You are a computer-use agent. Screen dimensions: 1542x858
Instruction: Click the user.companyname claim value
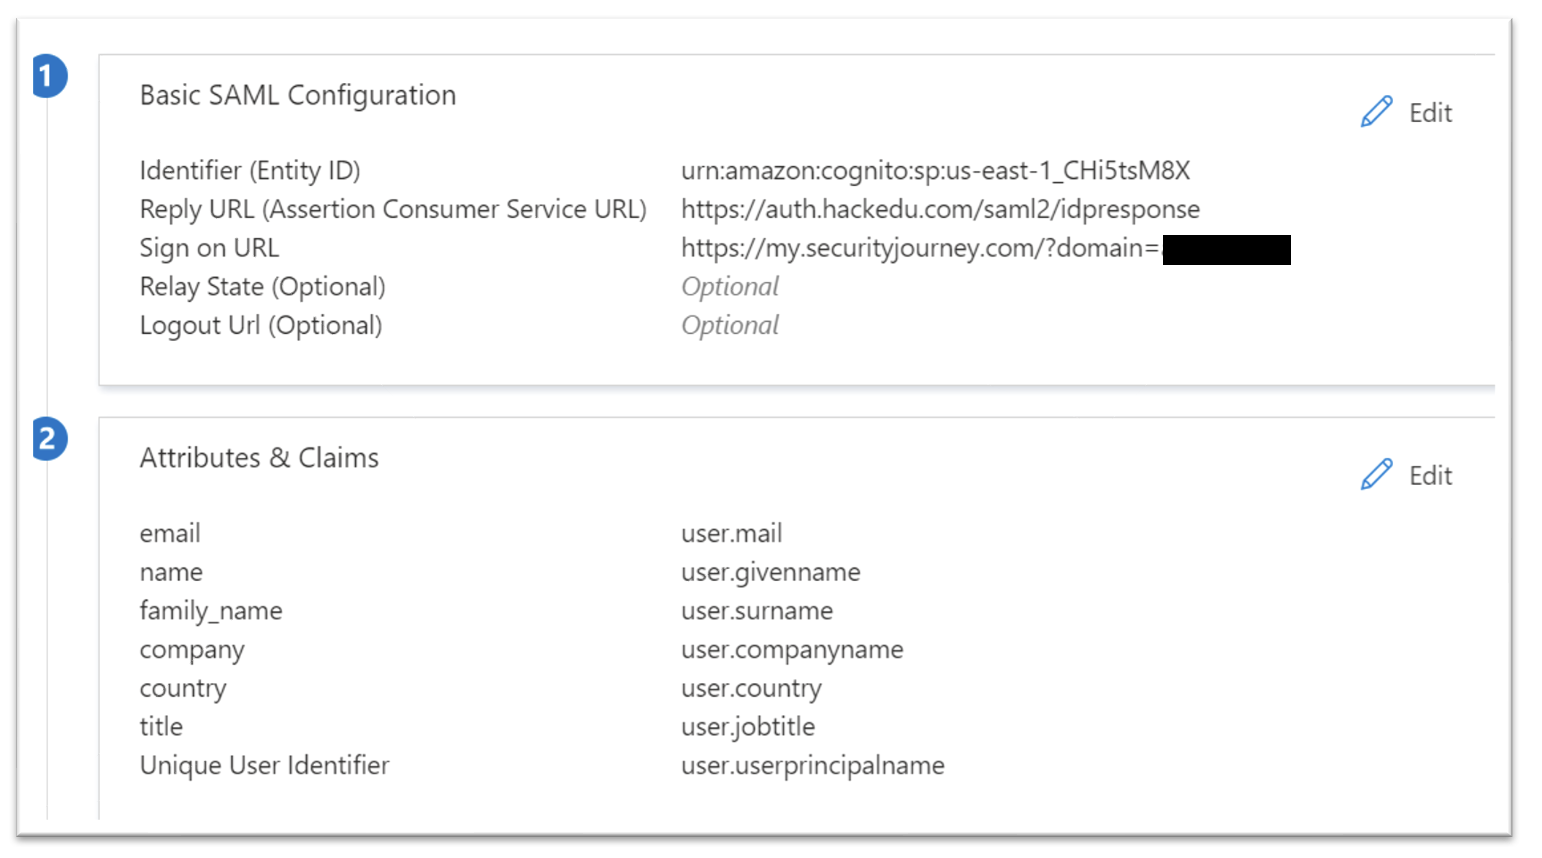pyautogui.click(x=792, y=650)
